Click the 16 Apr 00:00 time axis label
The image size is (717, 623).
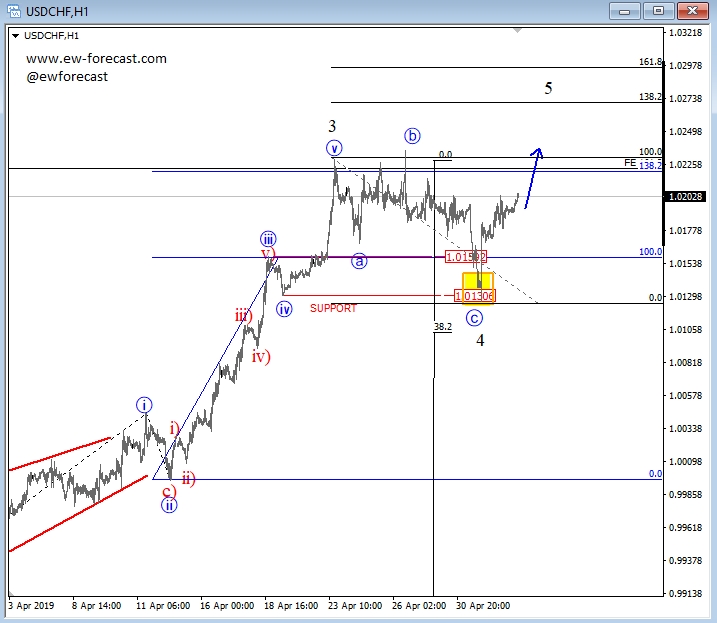pyautogui.click(x=227, y=606)
